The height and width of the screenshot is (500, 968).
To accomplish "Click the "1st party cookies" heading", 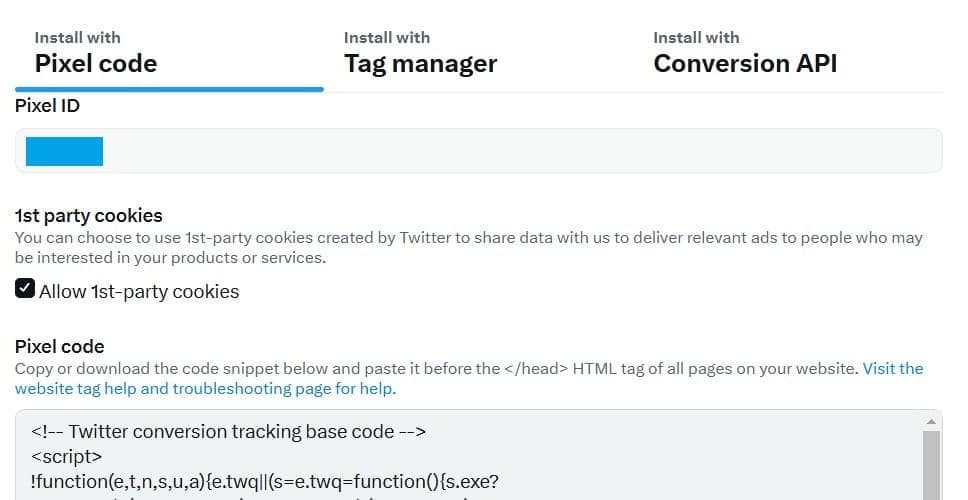I will (88, 215).
